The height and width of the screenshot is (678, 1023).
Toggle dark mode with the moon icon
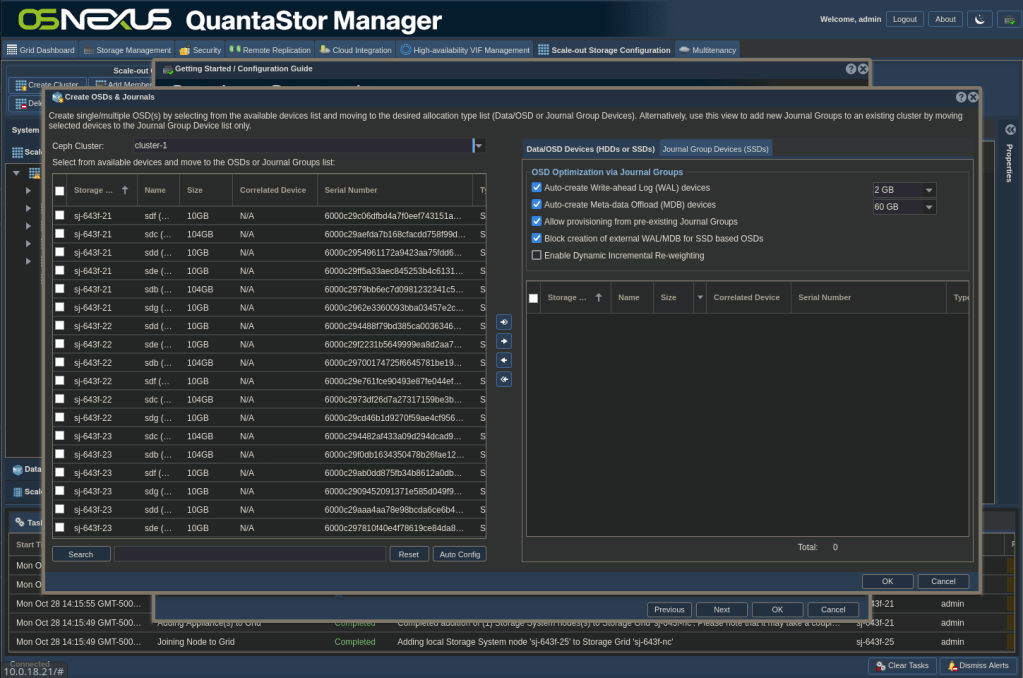[x=980, y=19]
